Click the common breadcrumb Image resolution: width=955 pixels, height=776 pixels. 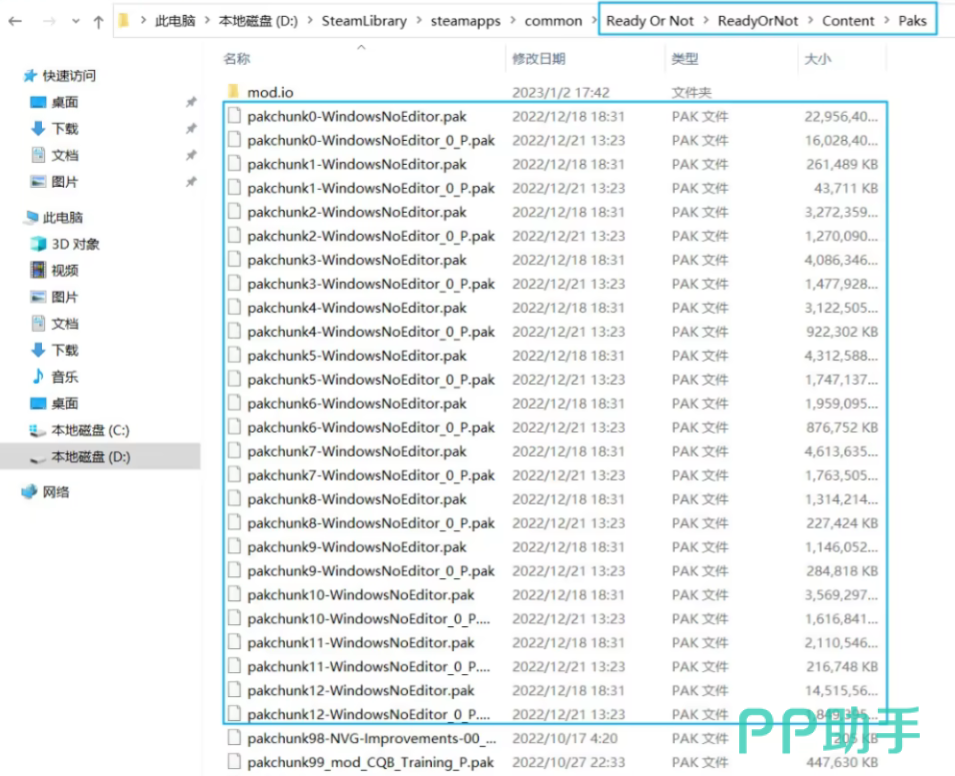[553, 21]
